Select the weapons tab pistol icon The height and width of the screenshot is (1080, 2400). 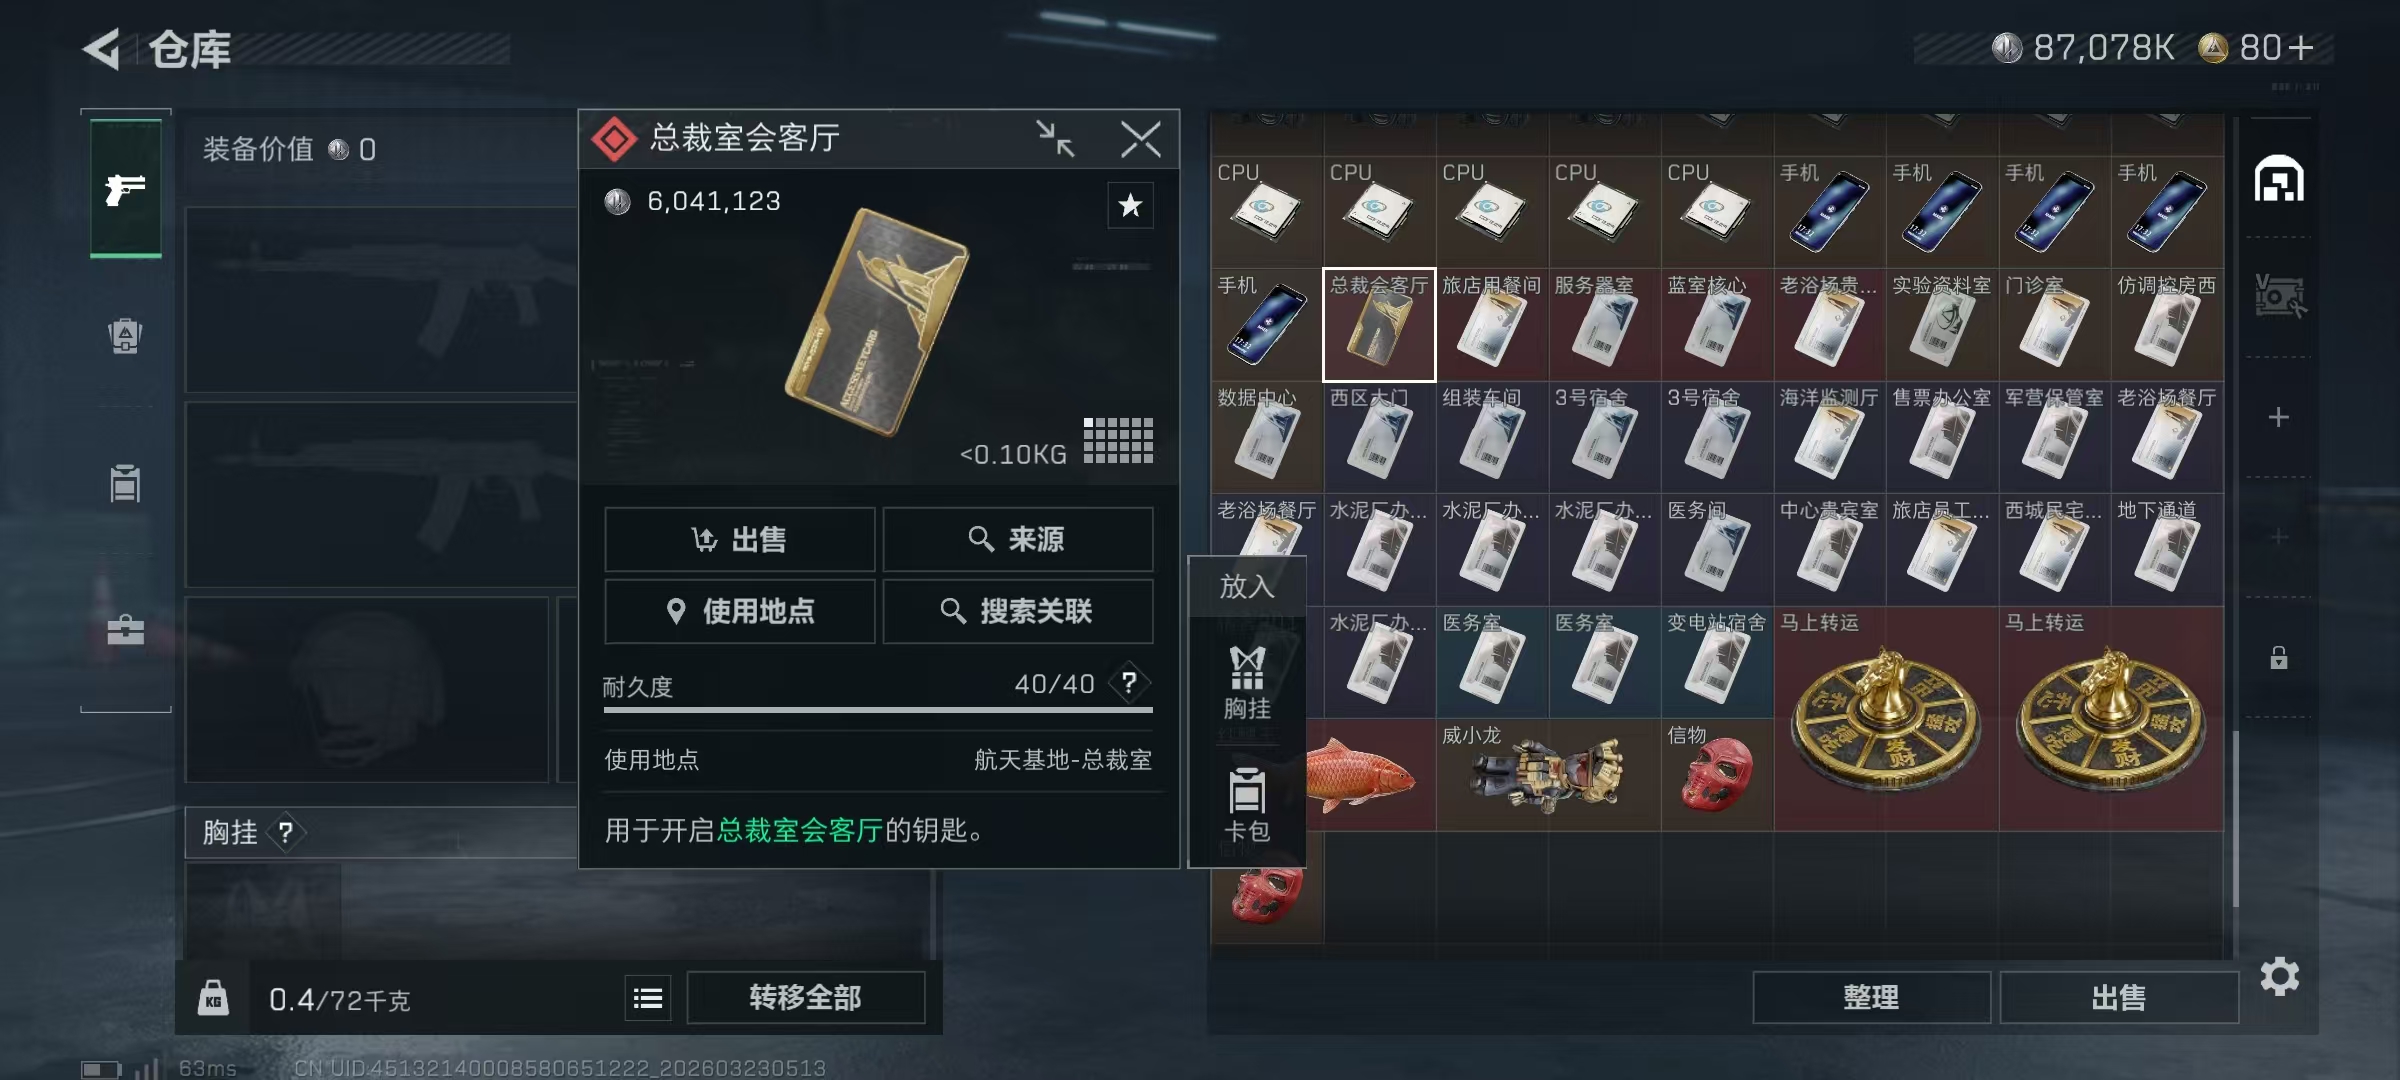[x=126, y=188]
